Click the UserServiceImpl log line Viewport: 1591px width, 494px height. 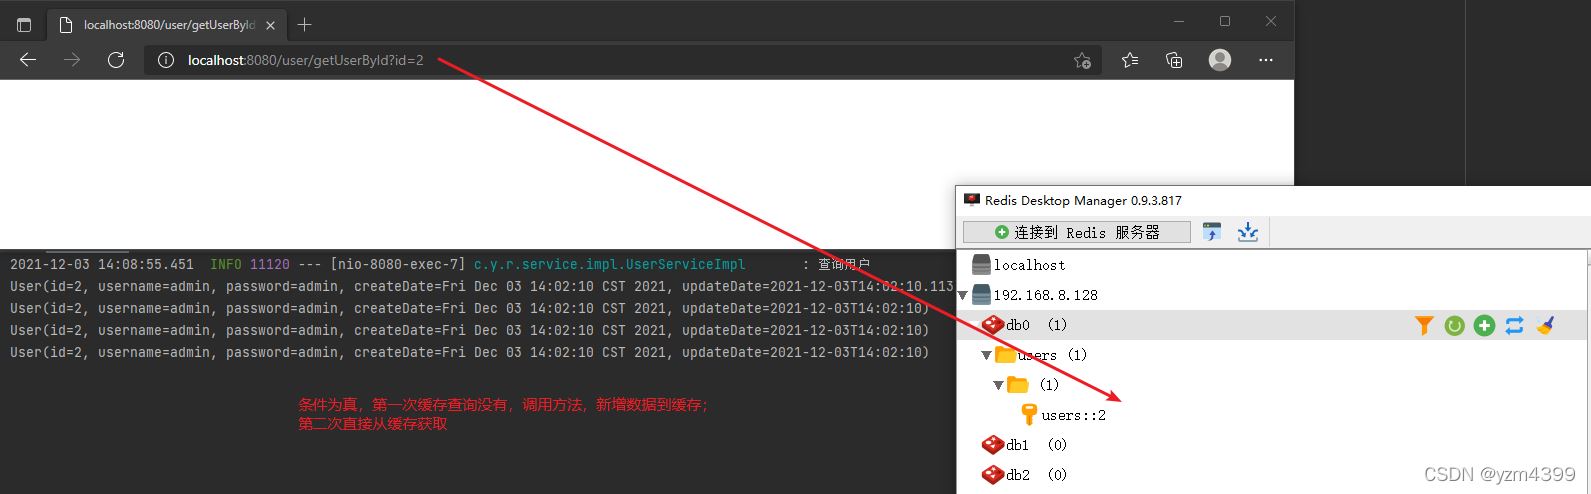[440, 264]
